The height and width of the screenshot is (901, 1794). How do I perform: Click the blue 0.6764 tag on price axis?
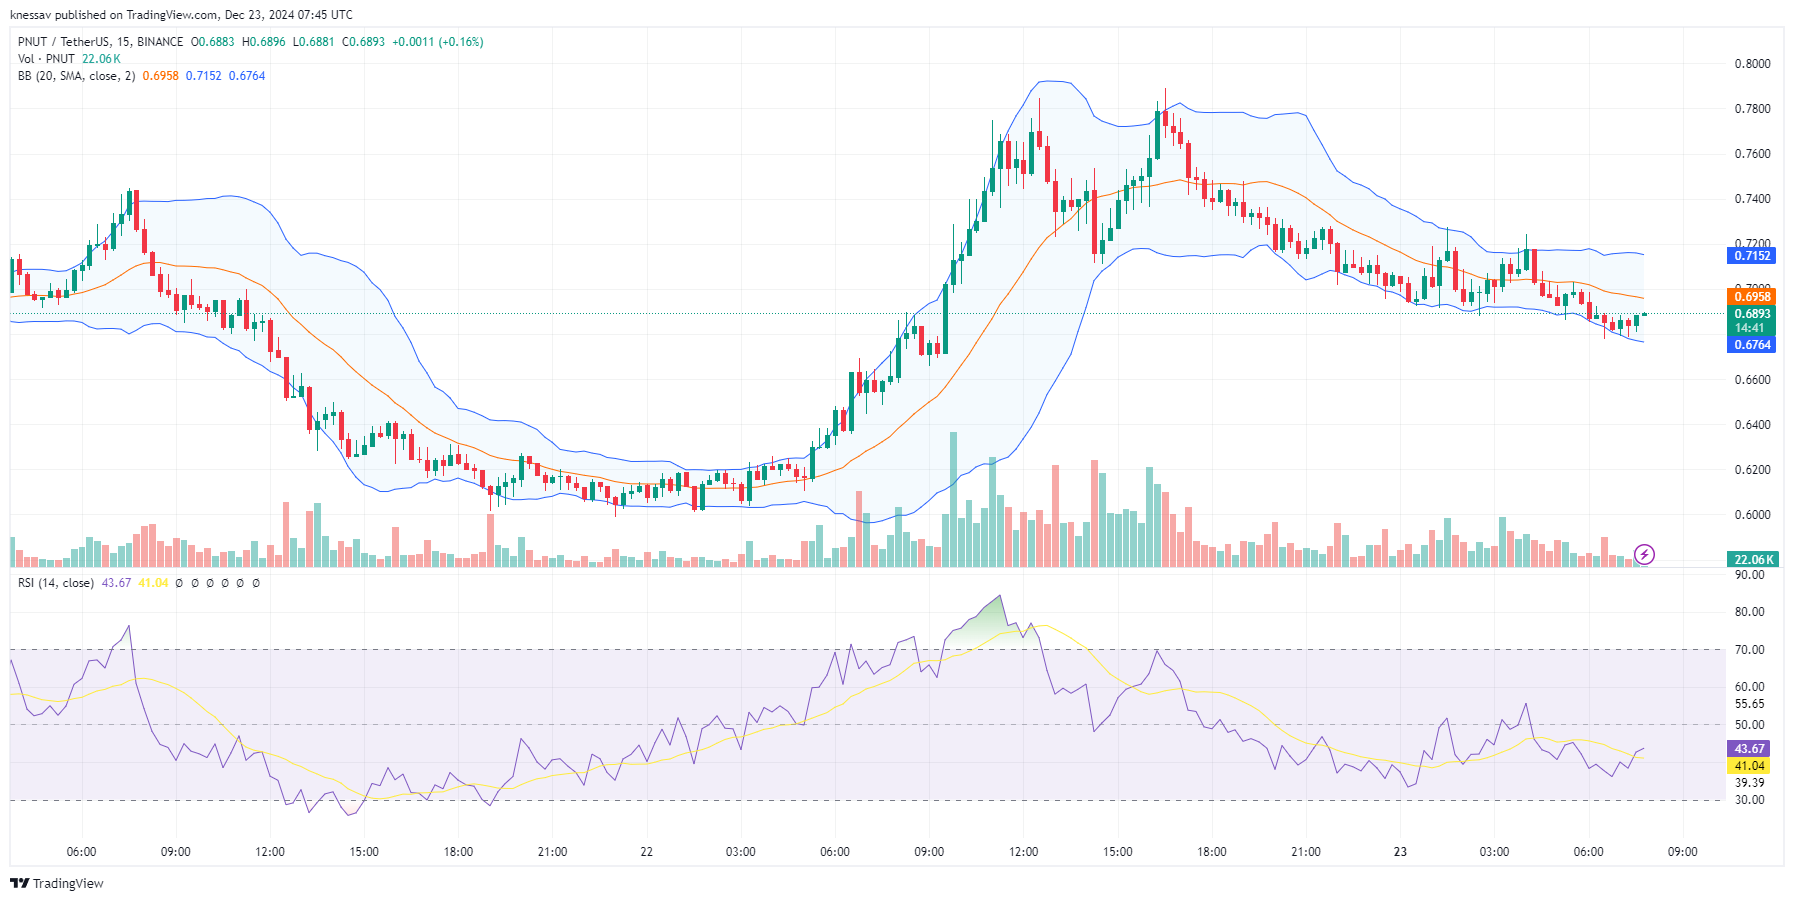point(1752,345)
